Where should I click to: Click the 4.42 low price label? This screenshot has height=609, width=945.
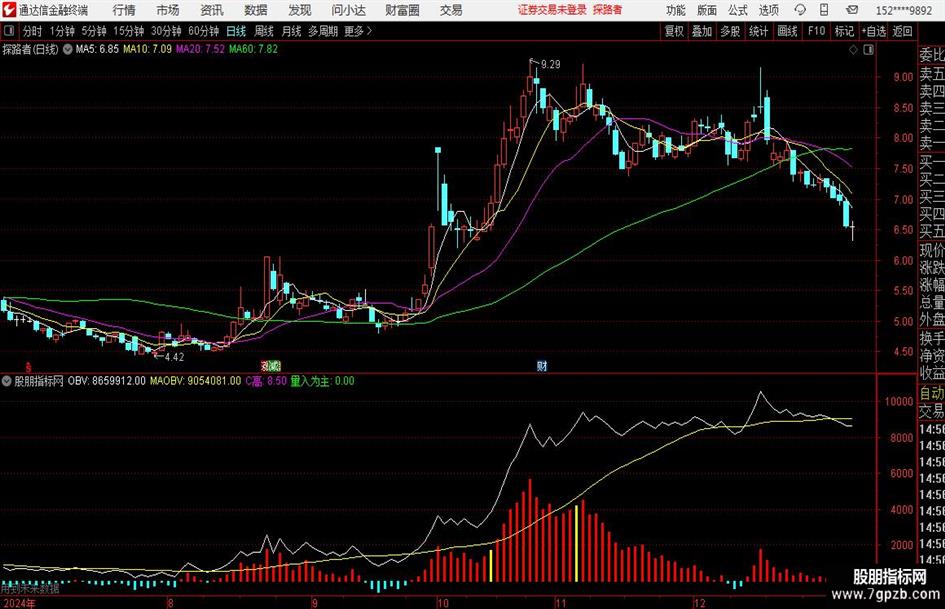click(x=174, y=357)
